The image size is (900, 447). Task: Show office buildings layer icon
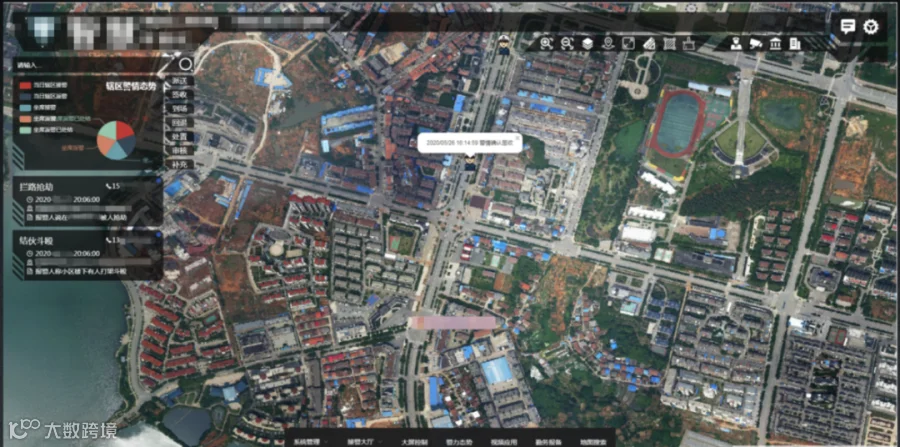pyautogui.click(x=795, y=43)
